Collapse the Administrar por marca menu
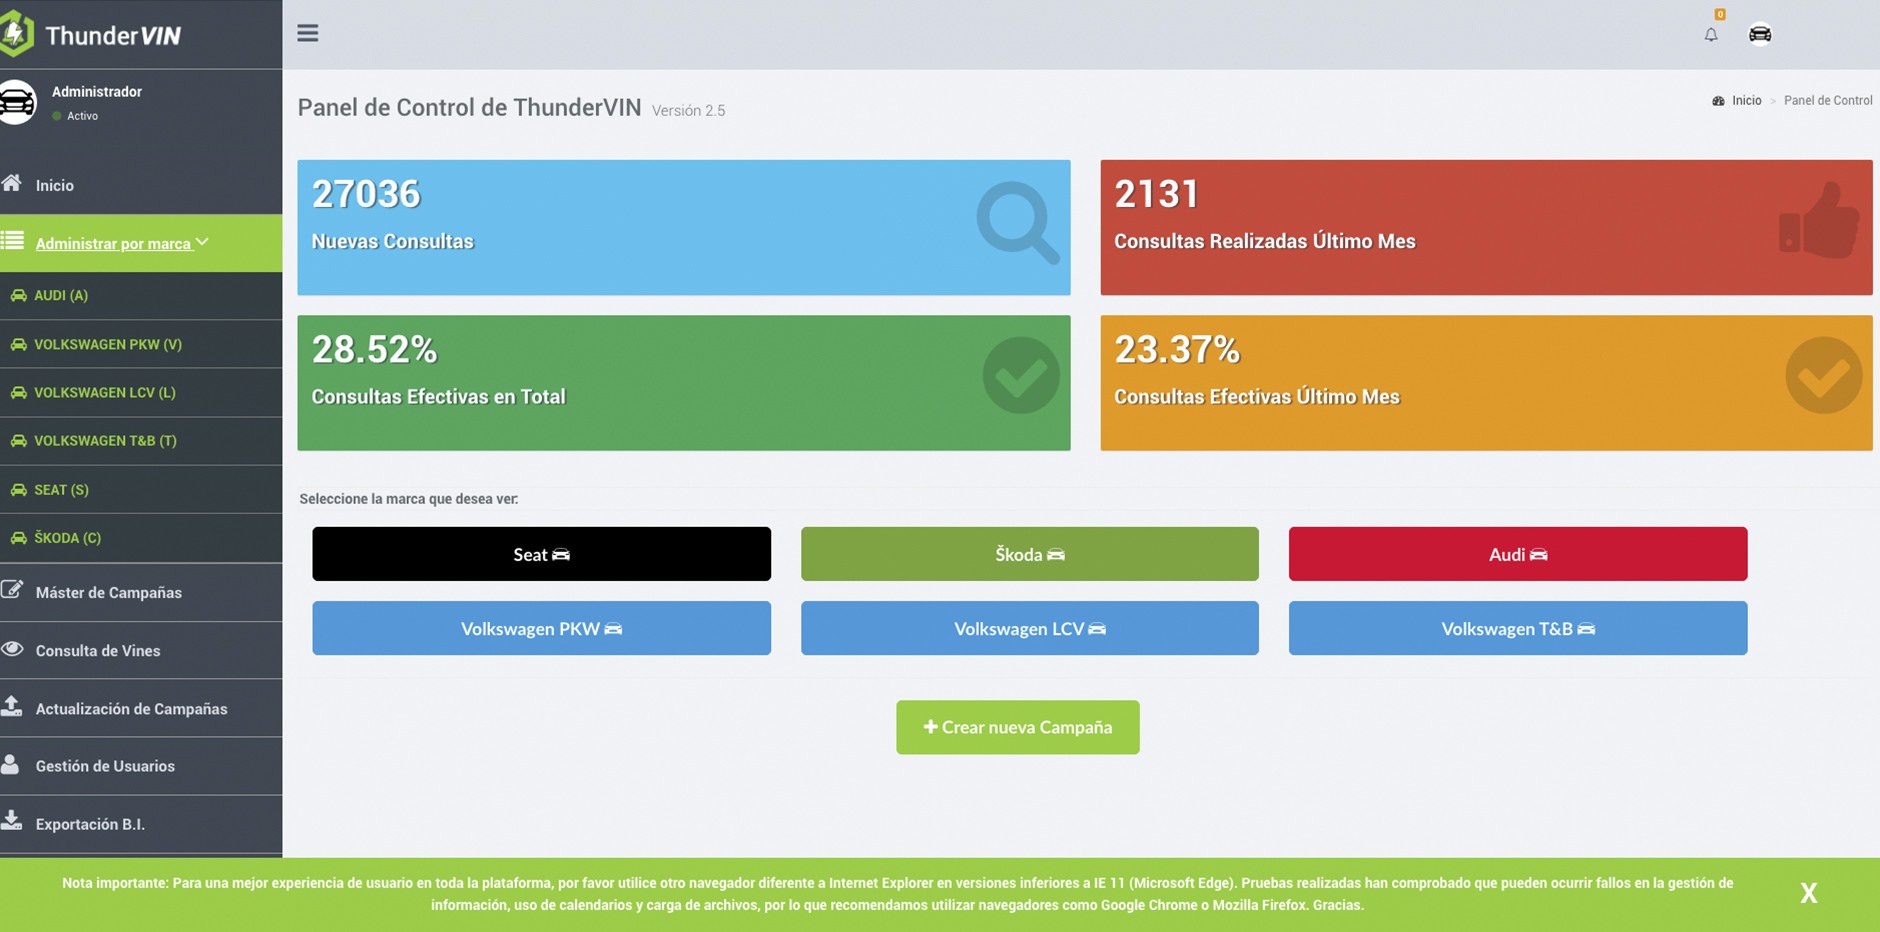 pos(121,243)
